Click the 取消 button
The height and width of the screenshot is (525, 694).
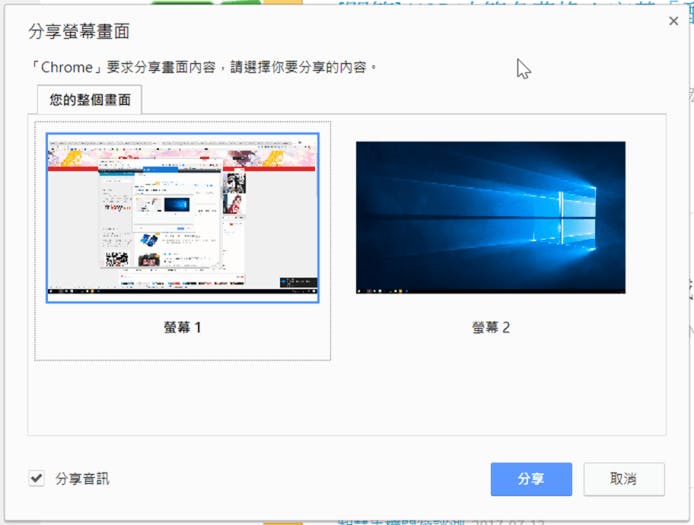624,479
